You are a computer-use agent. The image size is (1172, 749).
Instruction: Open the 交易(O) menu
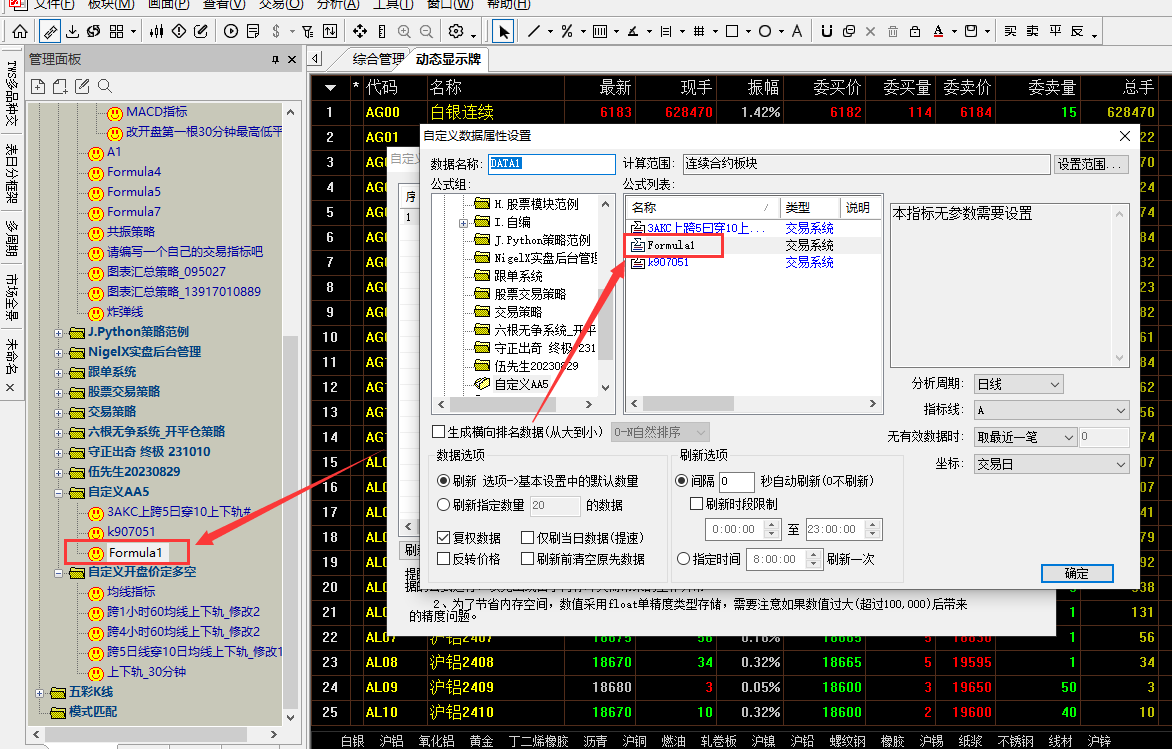[x=281, y=4]
